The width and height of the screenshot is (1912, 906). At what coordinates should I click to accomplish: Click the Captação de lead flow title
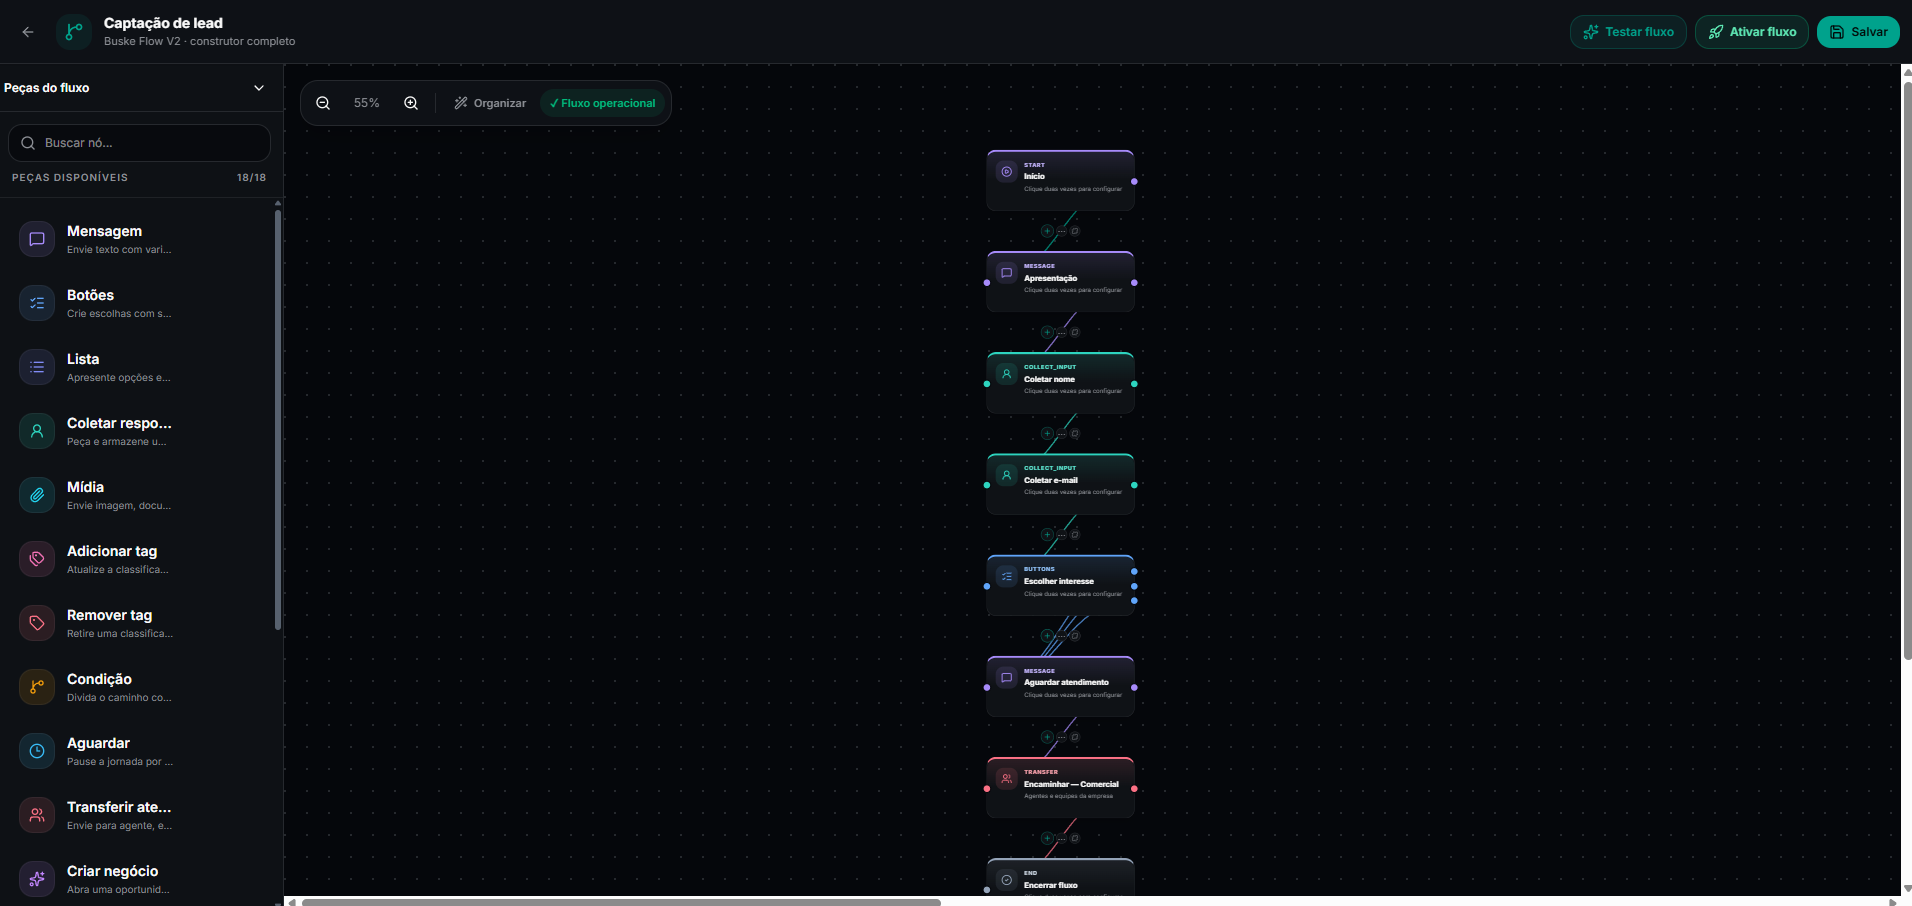[163, 23]
